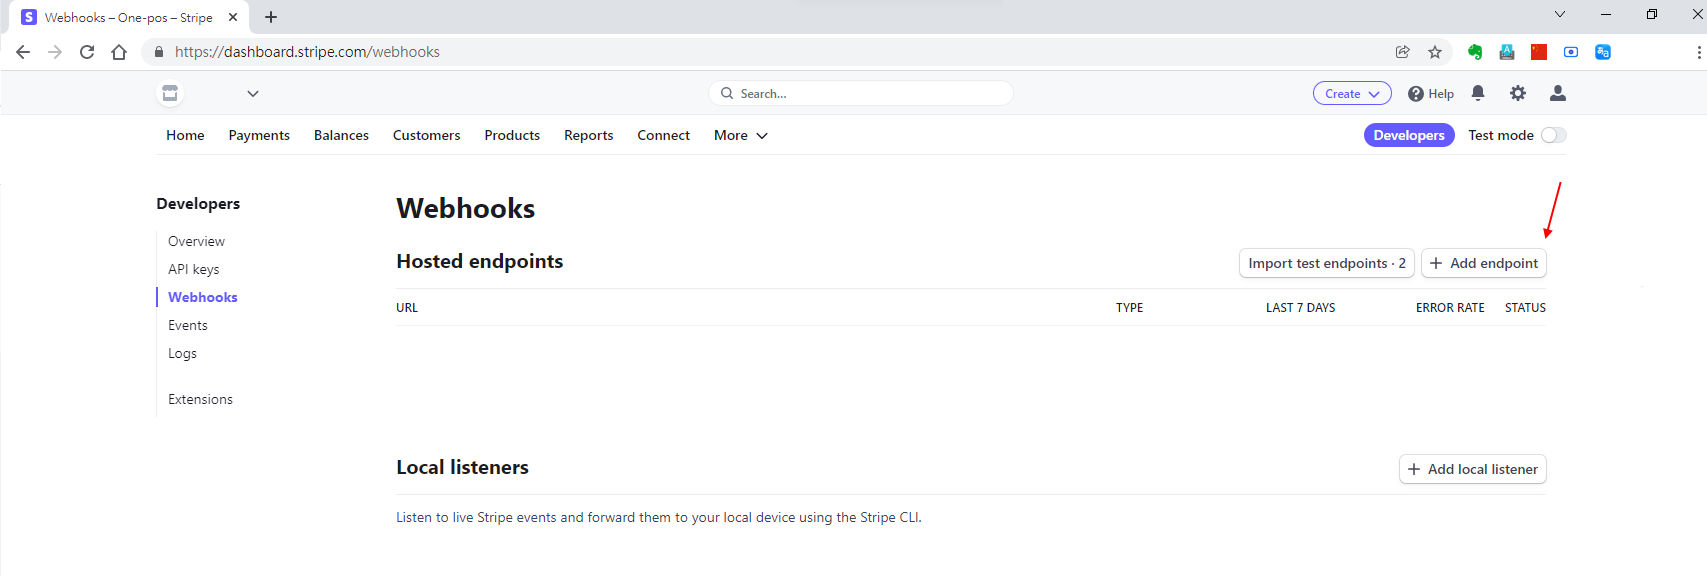Toggle Test mode switch
The image size is (1707, 576).
point(1553,135)
